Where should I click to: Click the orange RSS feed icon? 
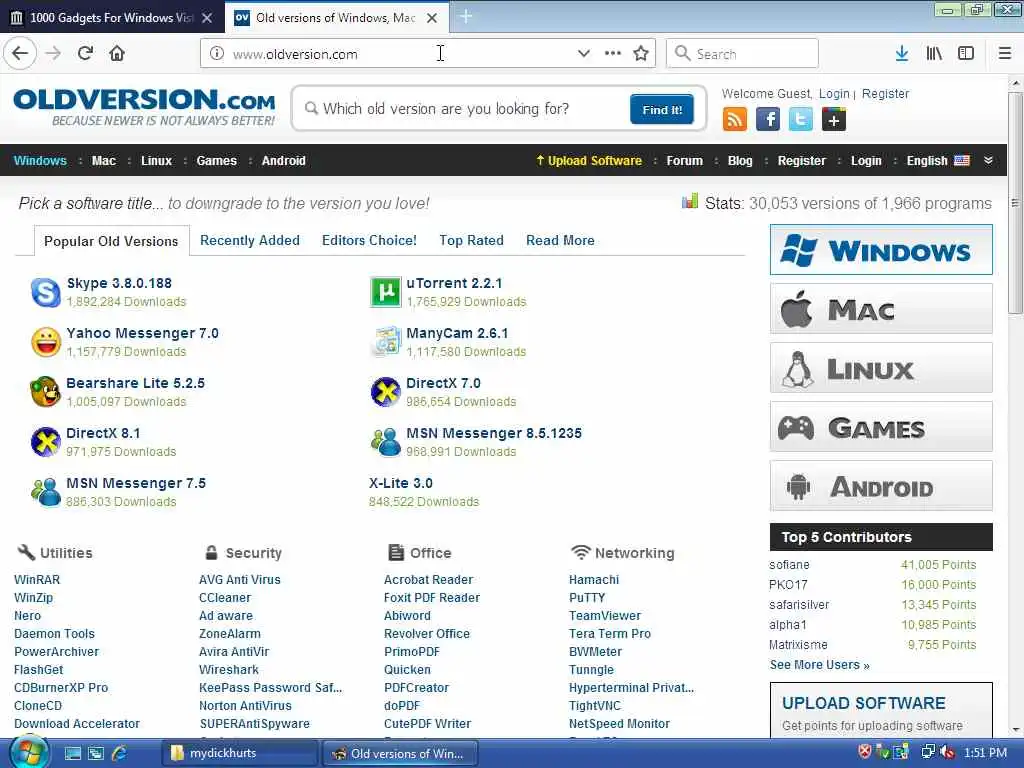[735, 120]
